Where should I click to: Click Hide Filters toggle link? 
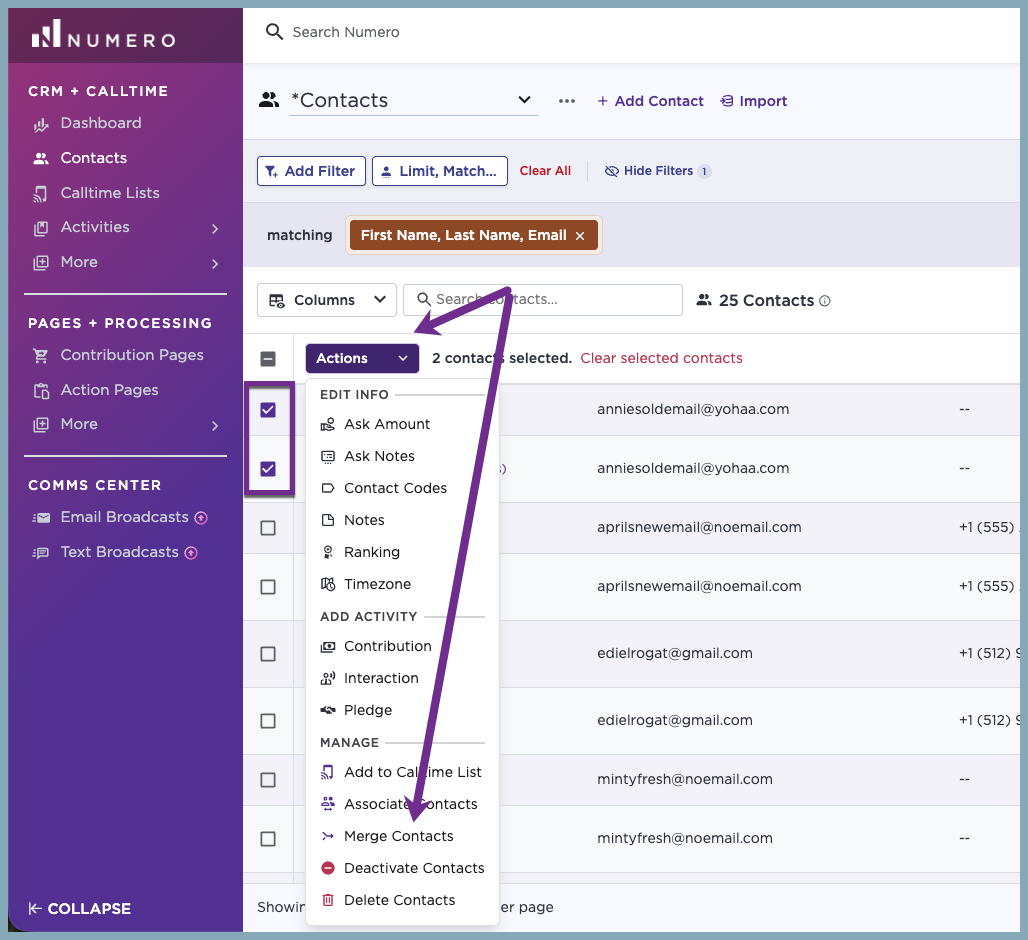click(657, 171)
